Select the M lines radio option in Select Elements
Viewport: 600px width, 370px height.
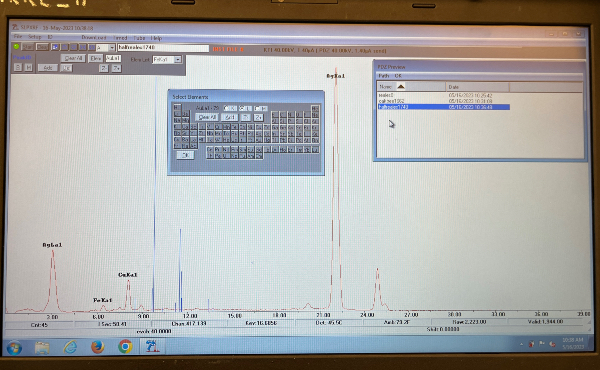(x=261, y=108)
